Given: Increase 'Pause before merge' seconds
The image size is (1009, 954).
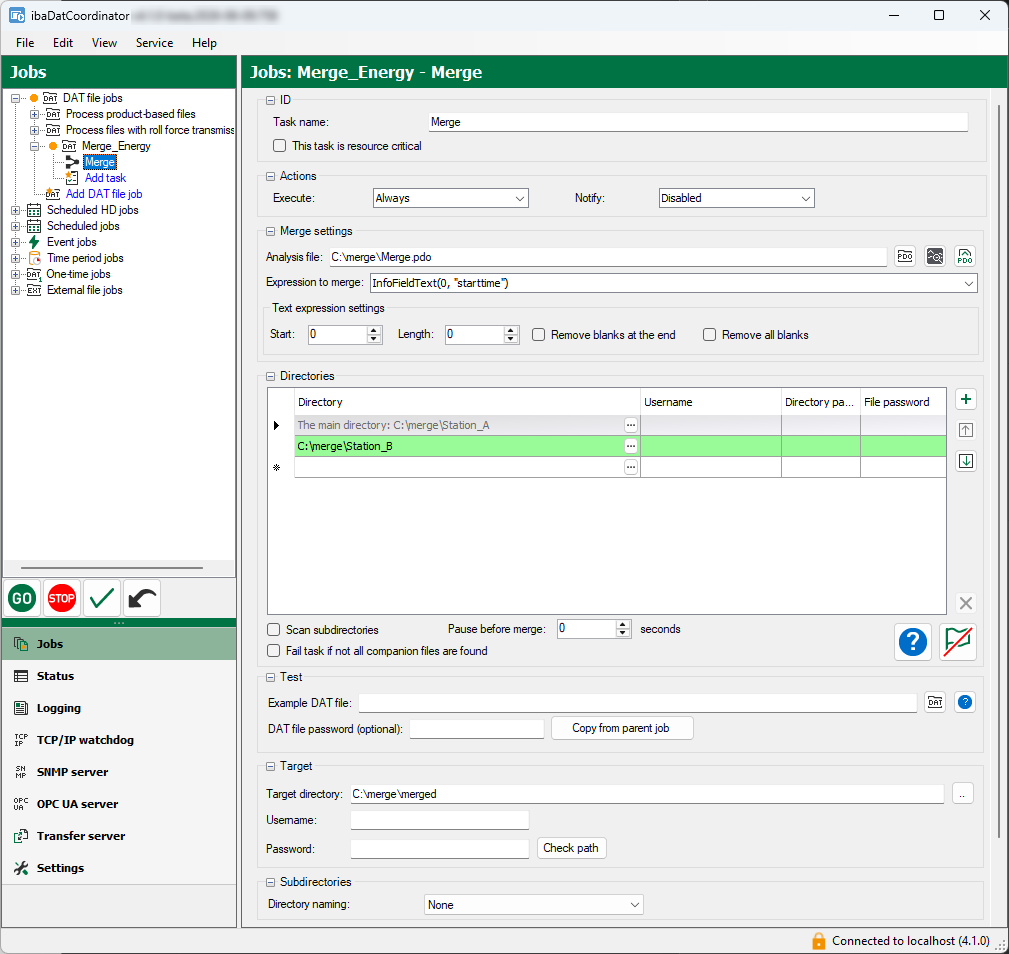Looking at the screenshot, I should tap(623, 625).
